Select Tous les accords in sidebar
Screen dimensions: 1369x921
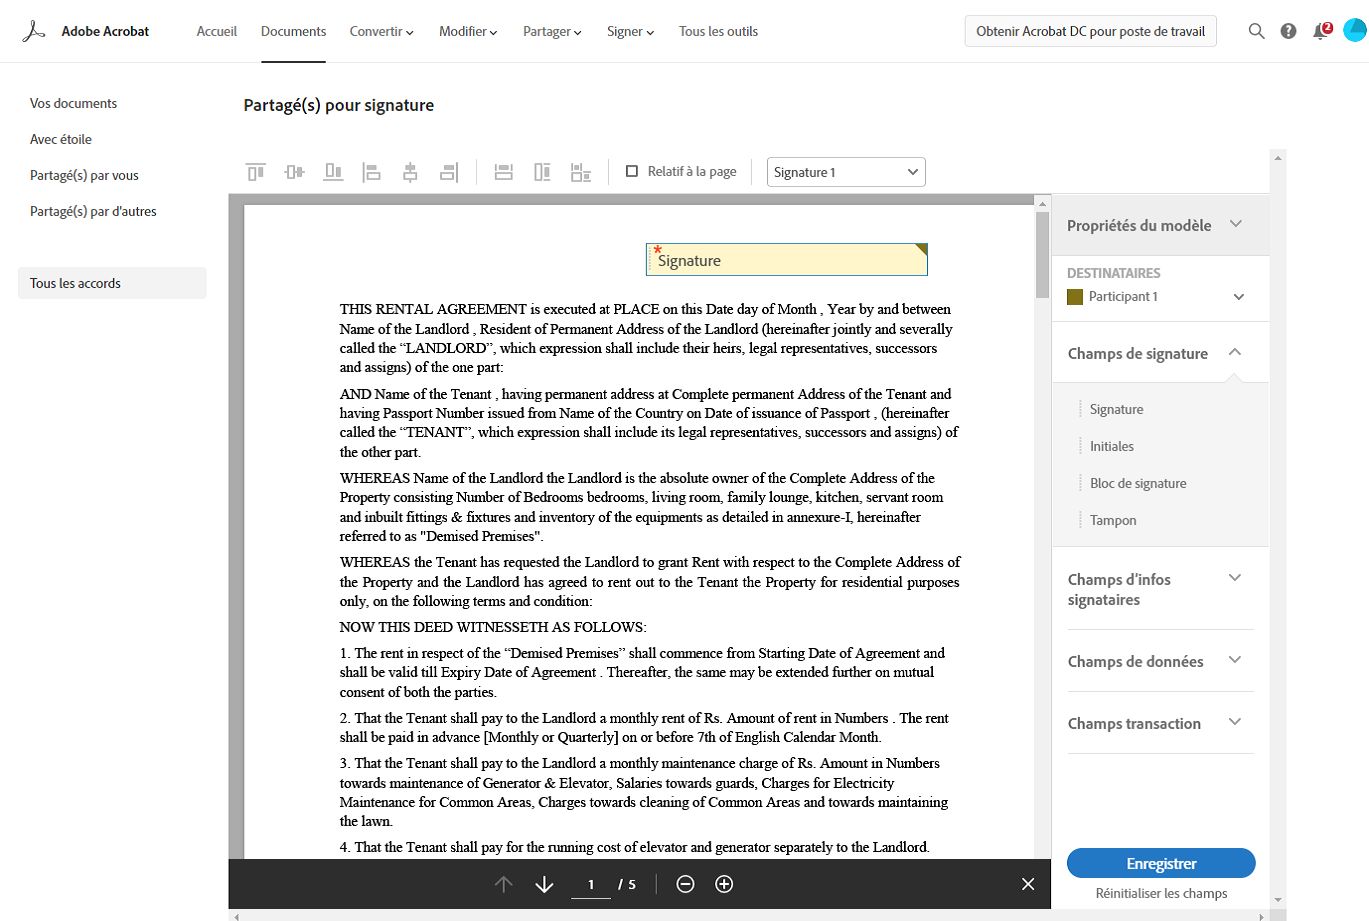[x=112, y=283]
